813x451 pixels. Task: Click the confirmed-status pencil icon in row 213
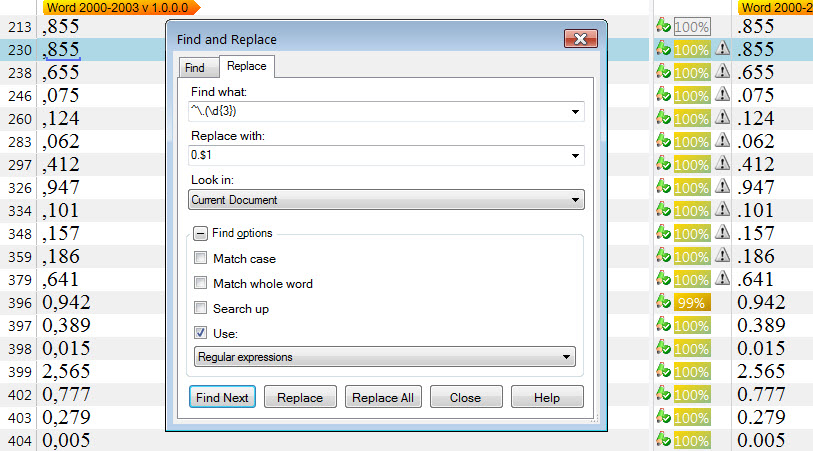[x=662, y=25]
